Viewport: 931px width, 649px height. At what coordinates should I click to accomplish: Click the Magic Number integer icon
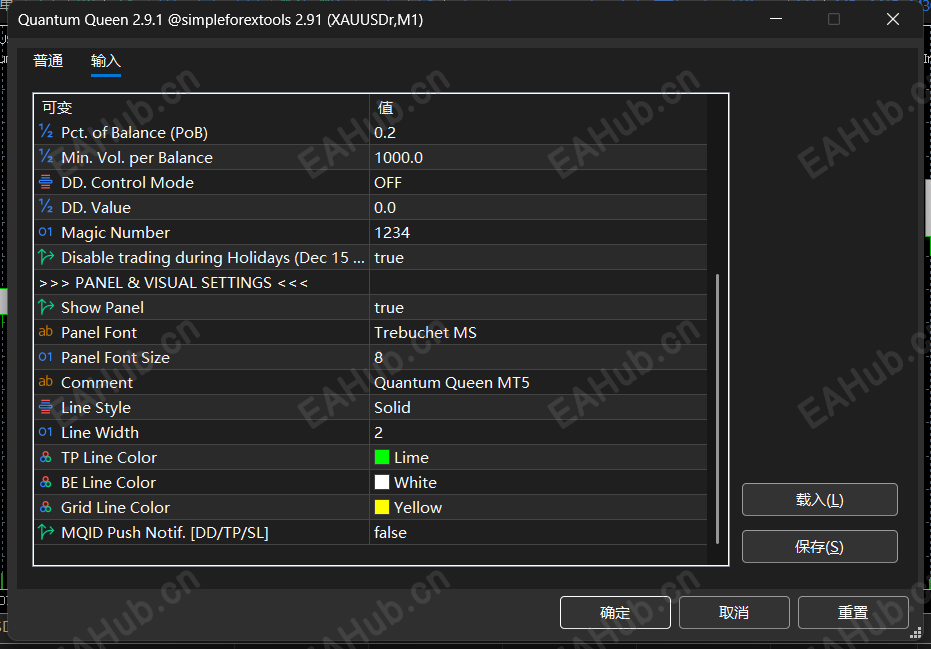(46, 232)
